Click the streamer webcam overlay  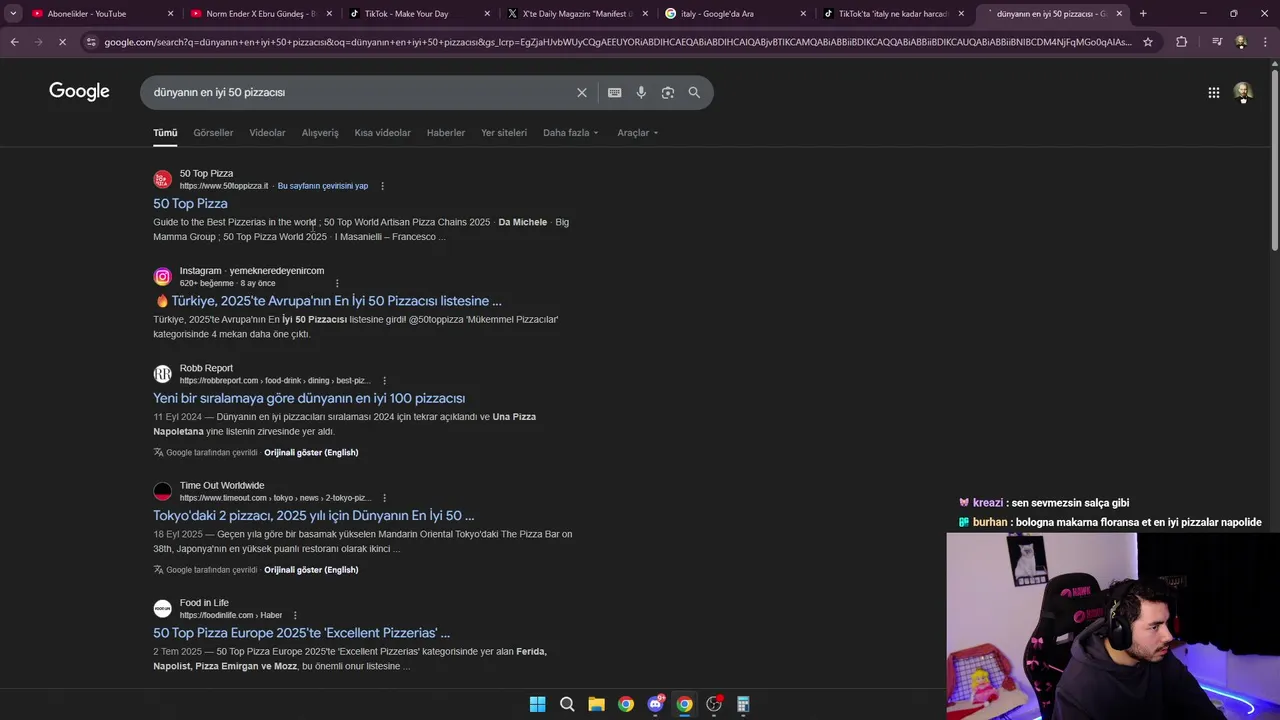[x=1113, y=626]
